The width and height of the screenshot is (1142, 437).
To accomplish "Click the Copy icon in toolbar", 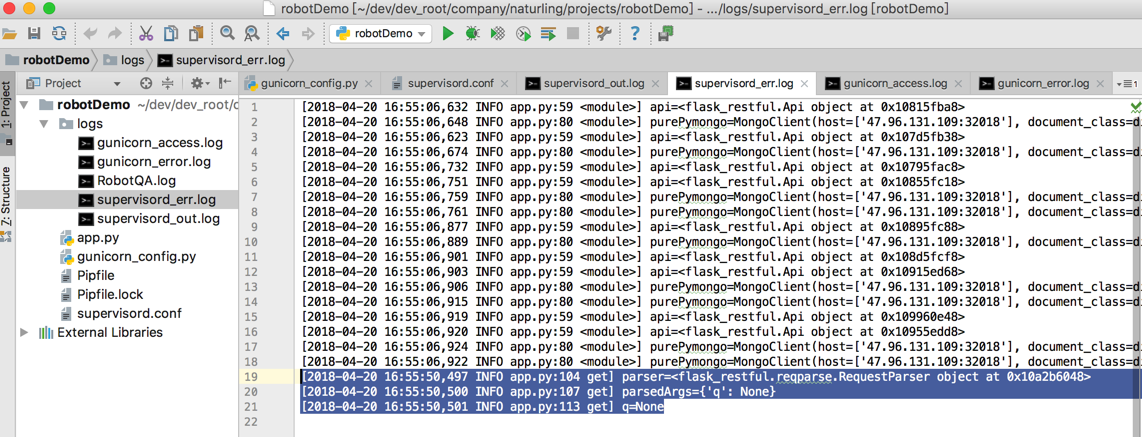I will point(171,34).
